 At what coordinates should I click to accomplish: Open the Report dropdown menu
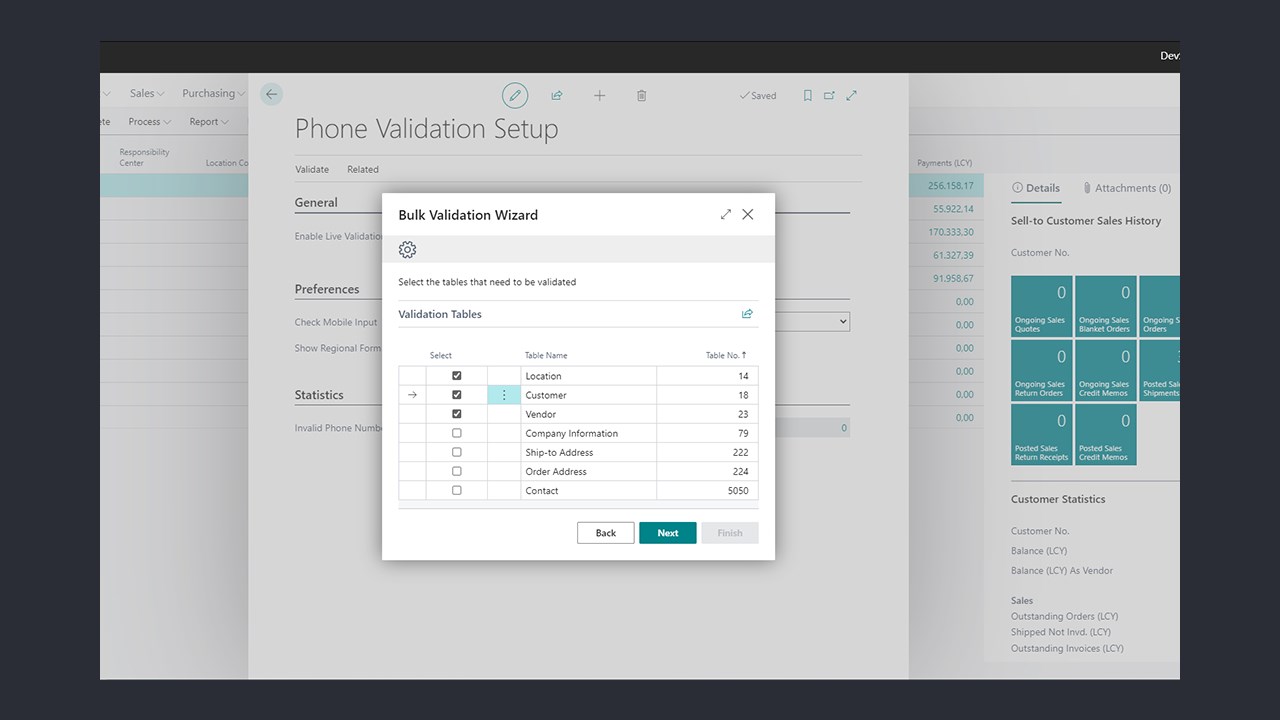click(209, 121)
